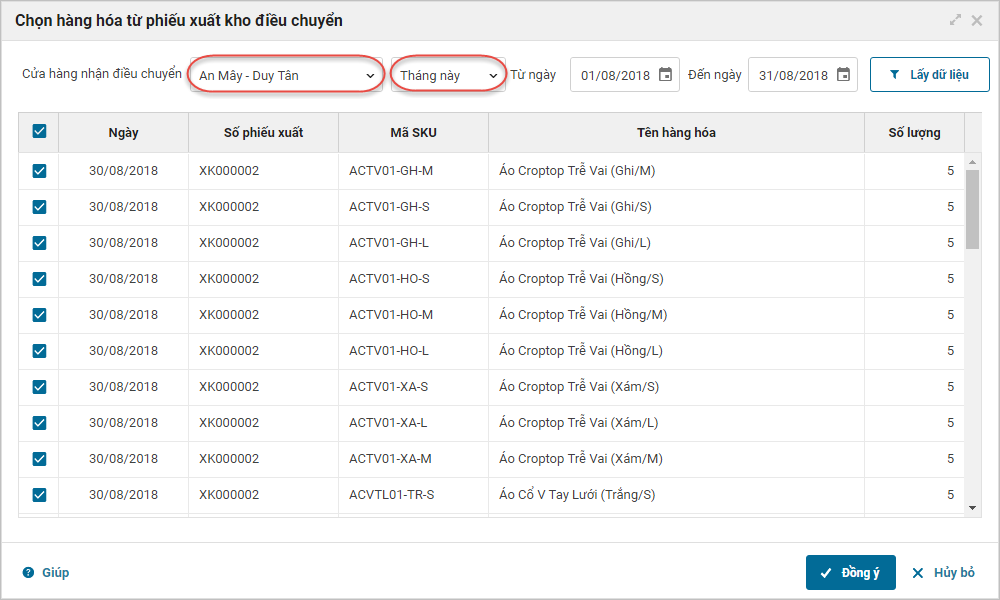Click the table scrollbar up arrow

pyautogui.click(x=973, y=162)
